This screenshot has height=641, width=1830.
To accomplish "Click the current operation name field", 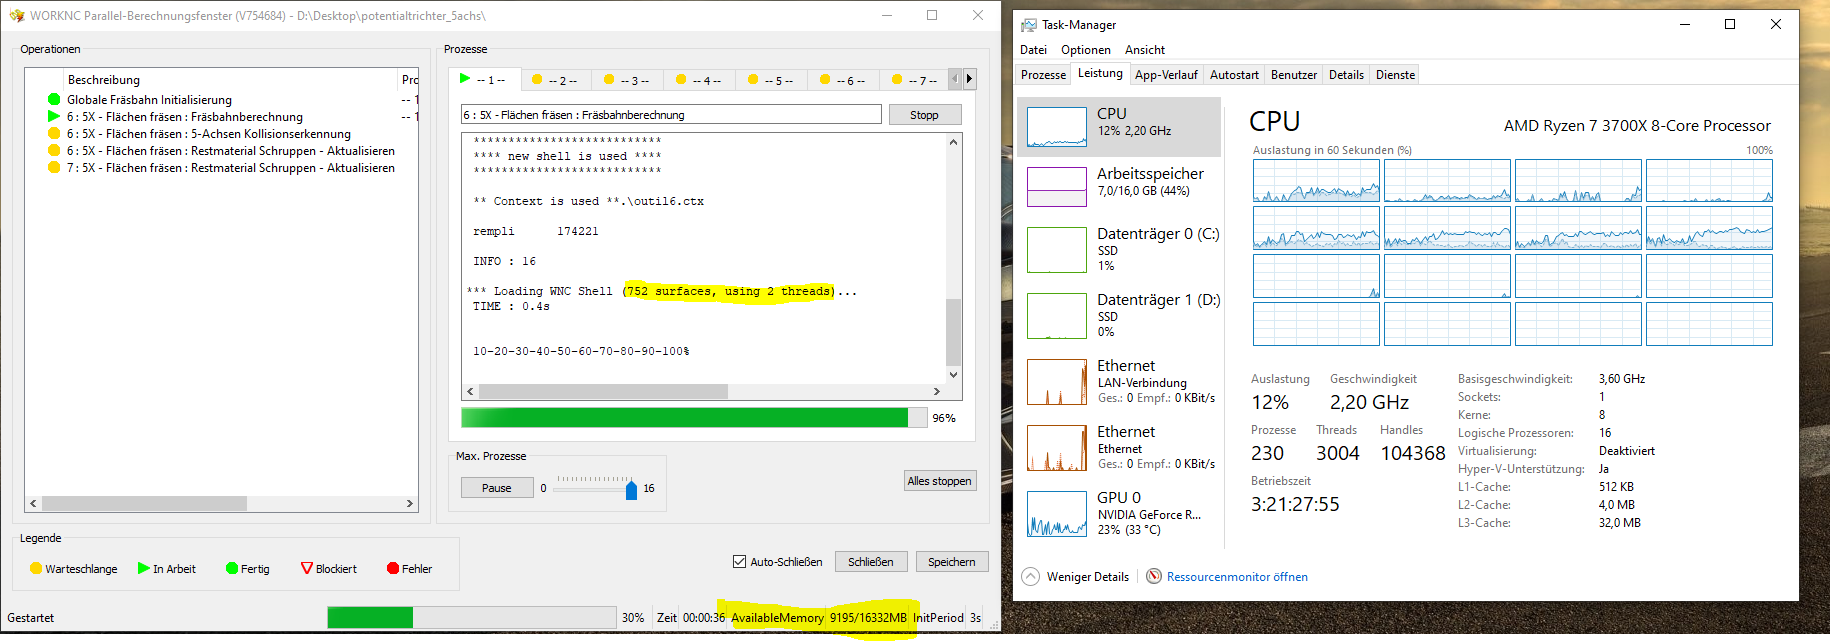I will click(671, 115).
